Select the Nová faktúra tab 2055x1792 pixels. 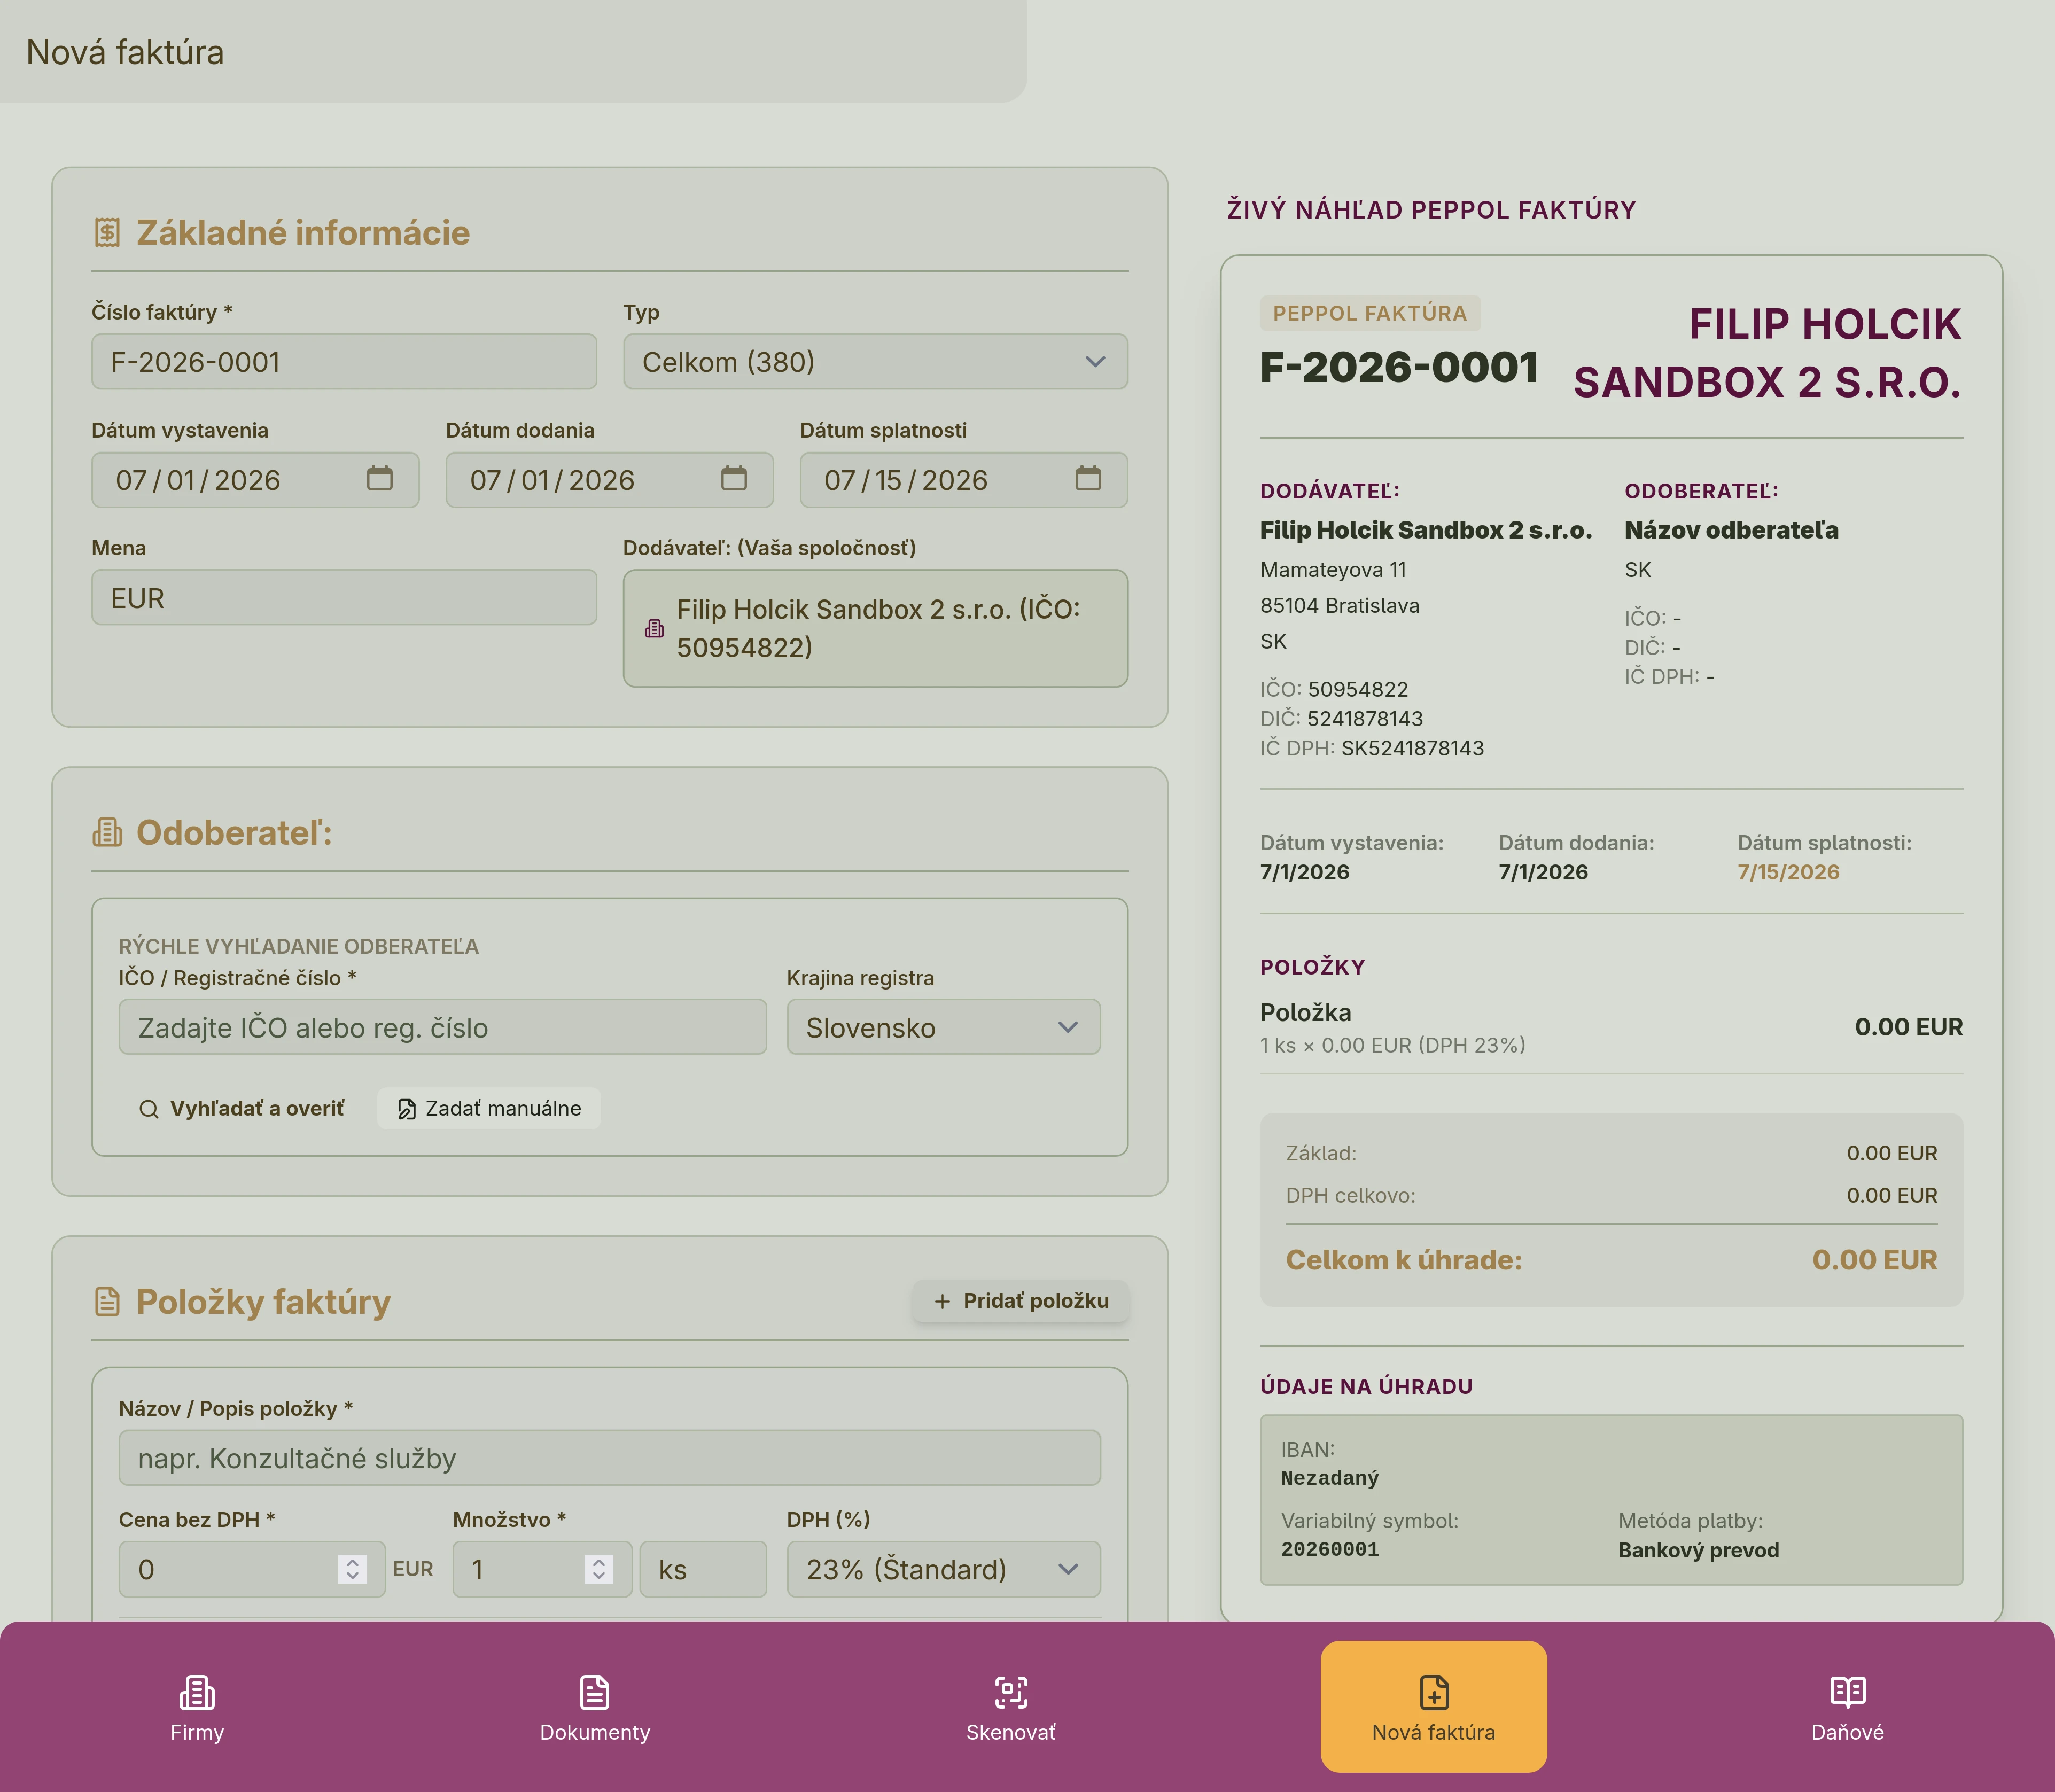coord(1433,1706)
